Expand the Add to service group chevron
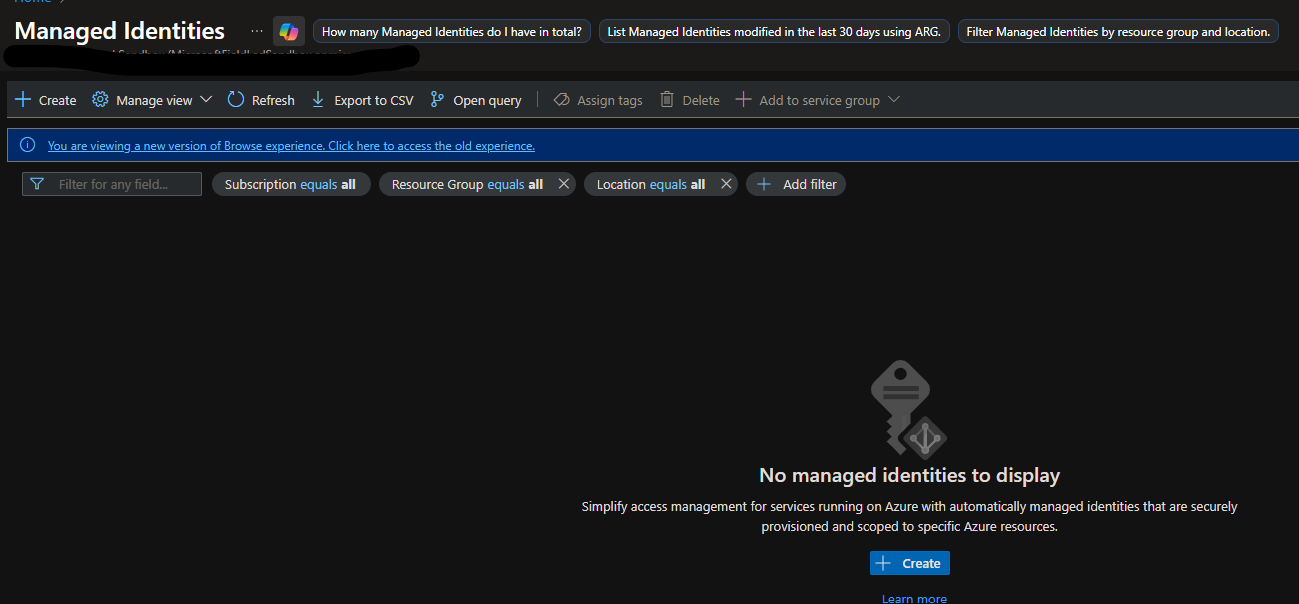 (x=894, y=100)
